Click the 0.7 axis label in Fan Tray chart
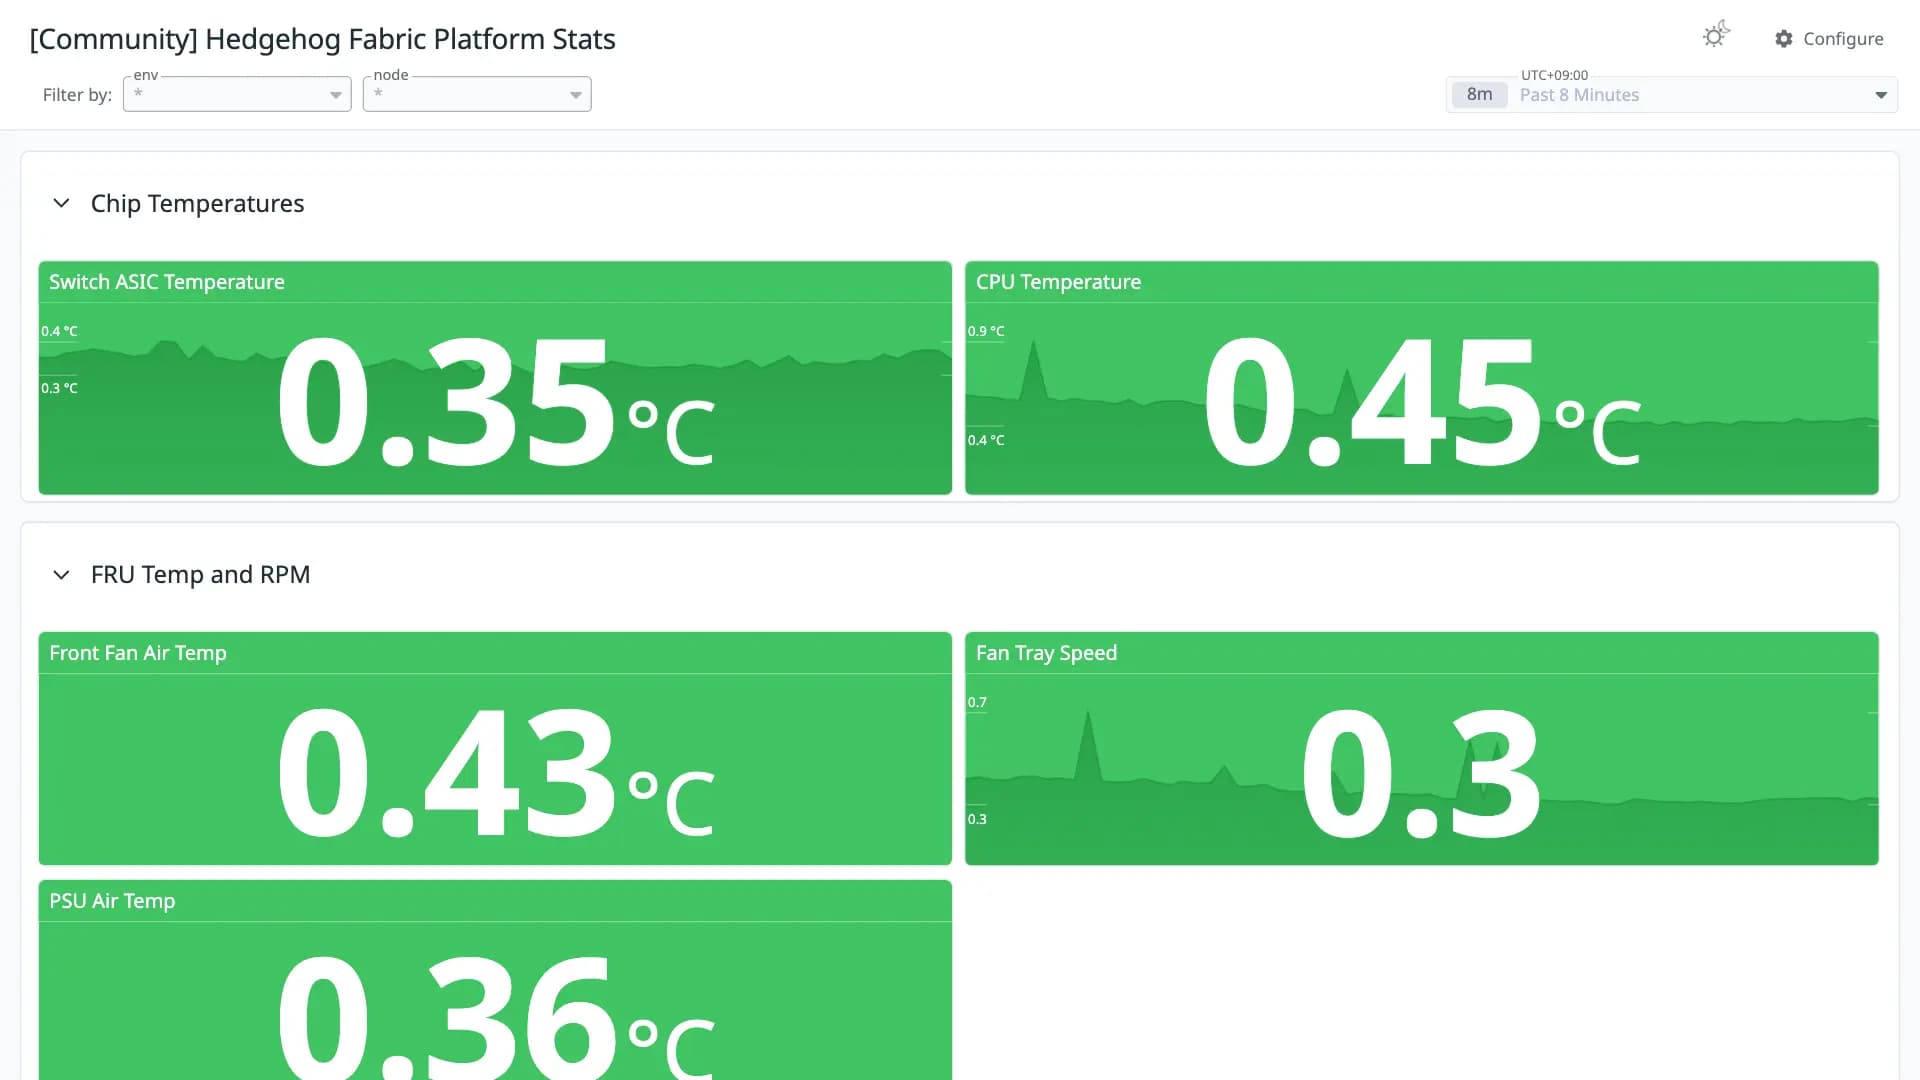This screenshot has height=1080, width=1920. (x=977, y=702)
